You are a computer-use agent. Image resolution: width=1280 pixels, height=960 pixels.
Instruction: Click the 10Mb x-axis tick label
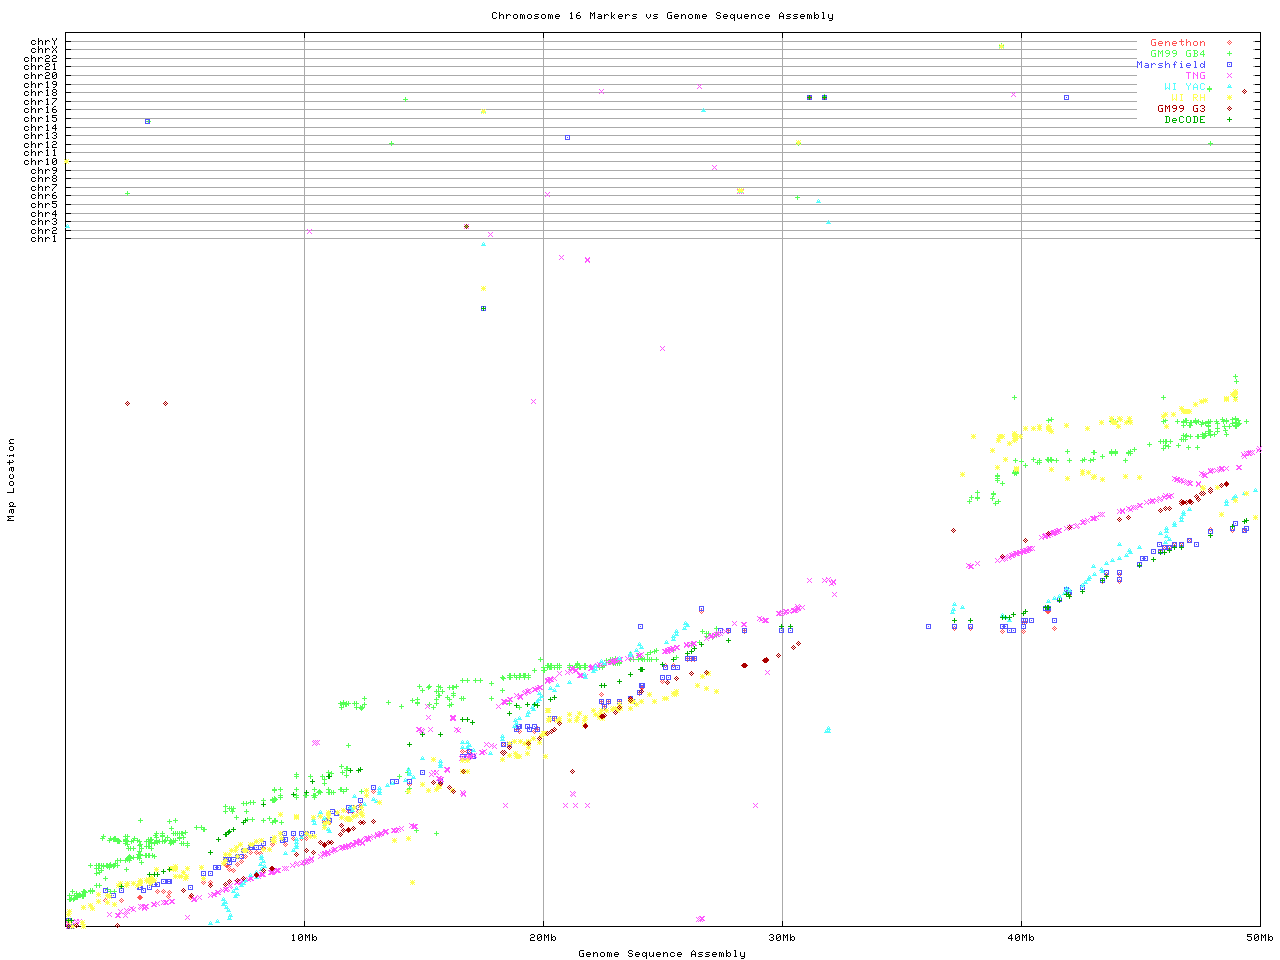[304, 938]
